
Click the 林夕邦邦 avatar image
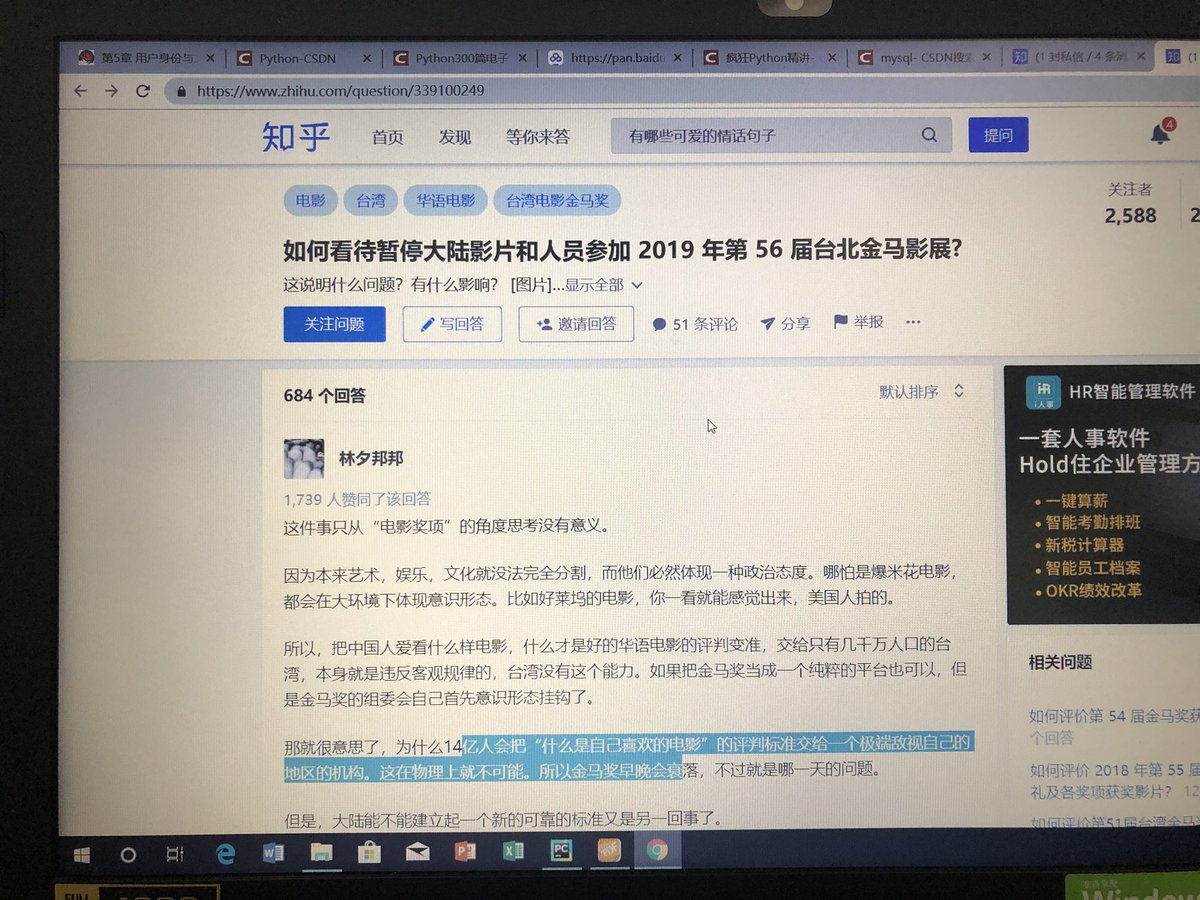pos(304,459)
